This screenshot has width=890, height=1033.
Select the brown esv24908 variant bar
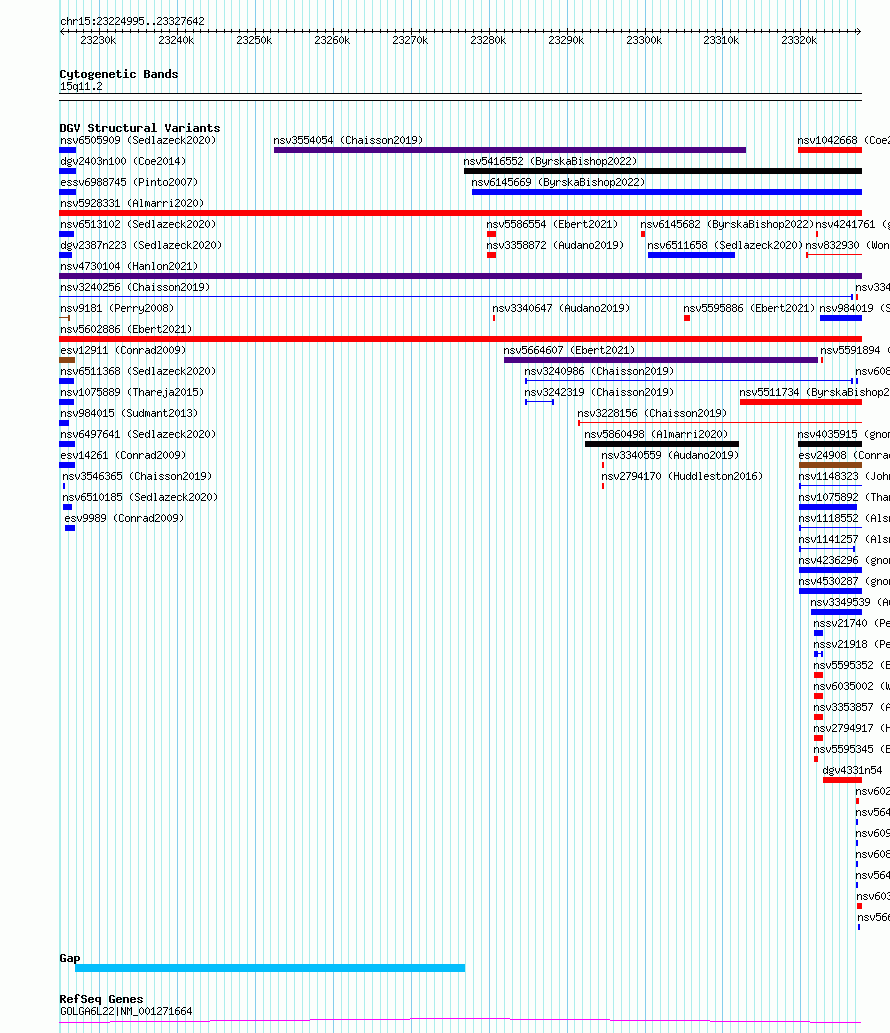(830, 465)
